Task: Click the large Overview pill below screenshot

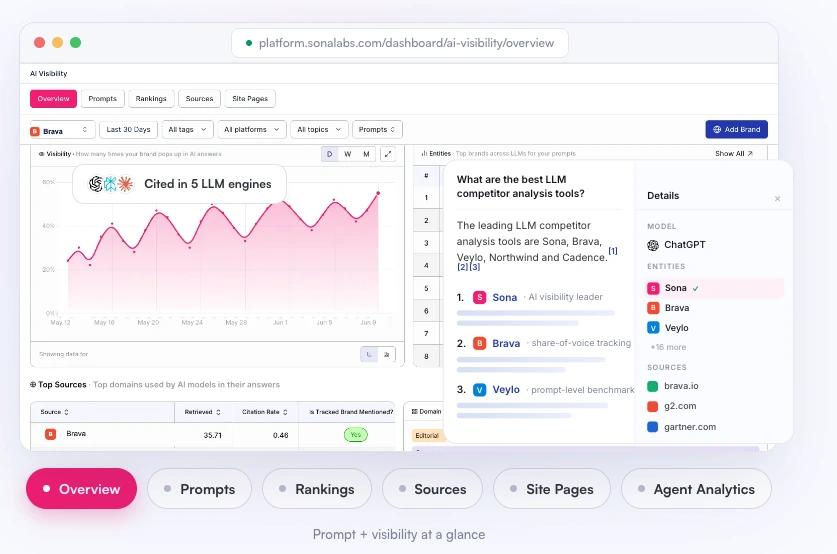Action: (81, 489)
